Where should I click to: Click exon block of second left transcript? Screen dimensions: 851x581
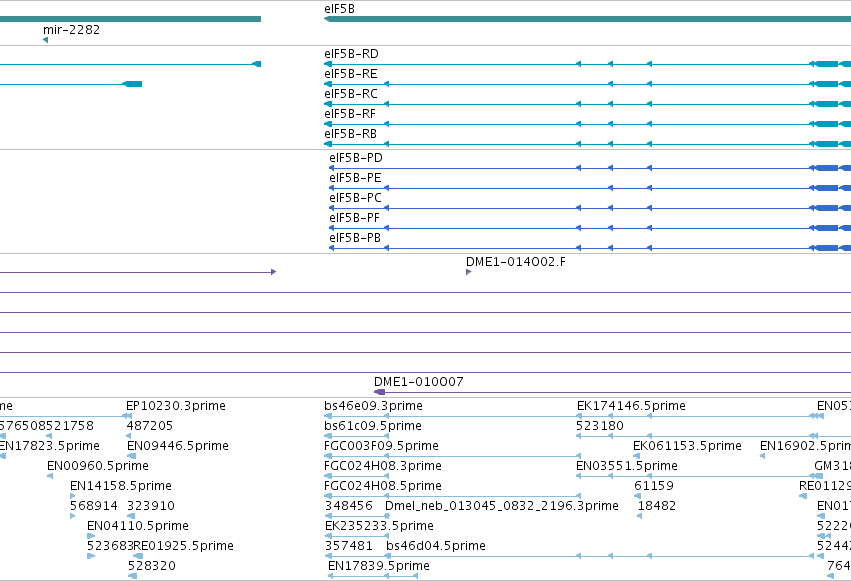pyautogui.click(x=134, y=84)
